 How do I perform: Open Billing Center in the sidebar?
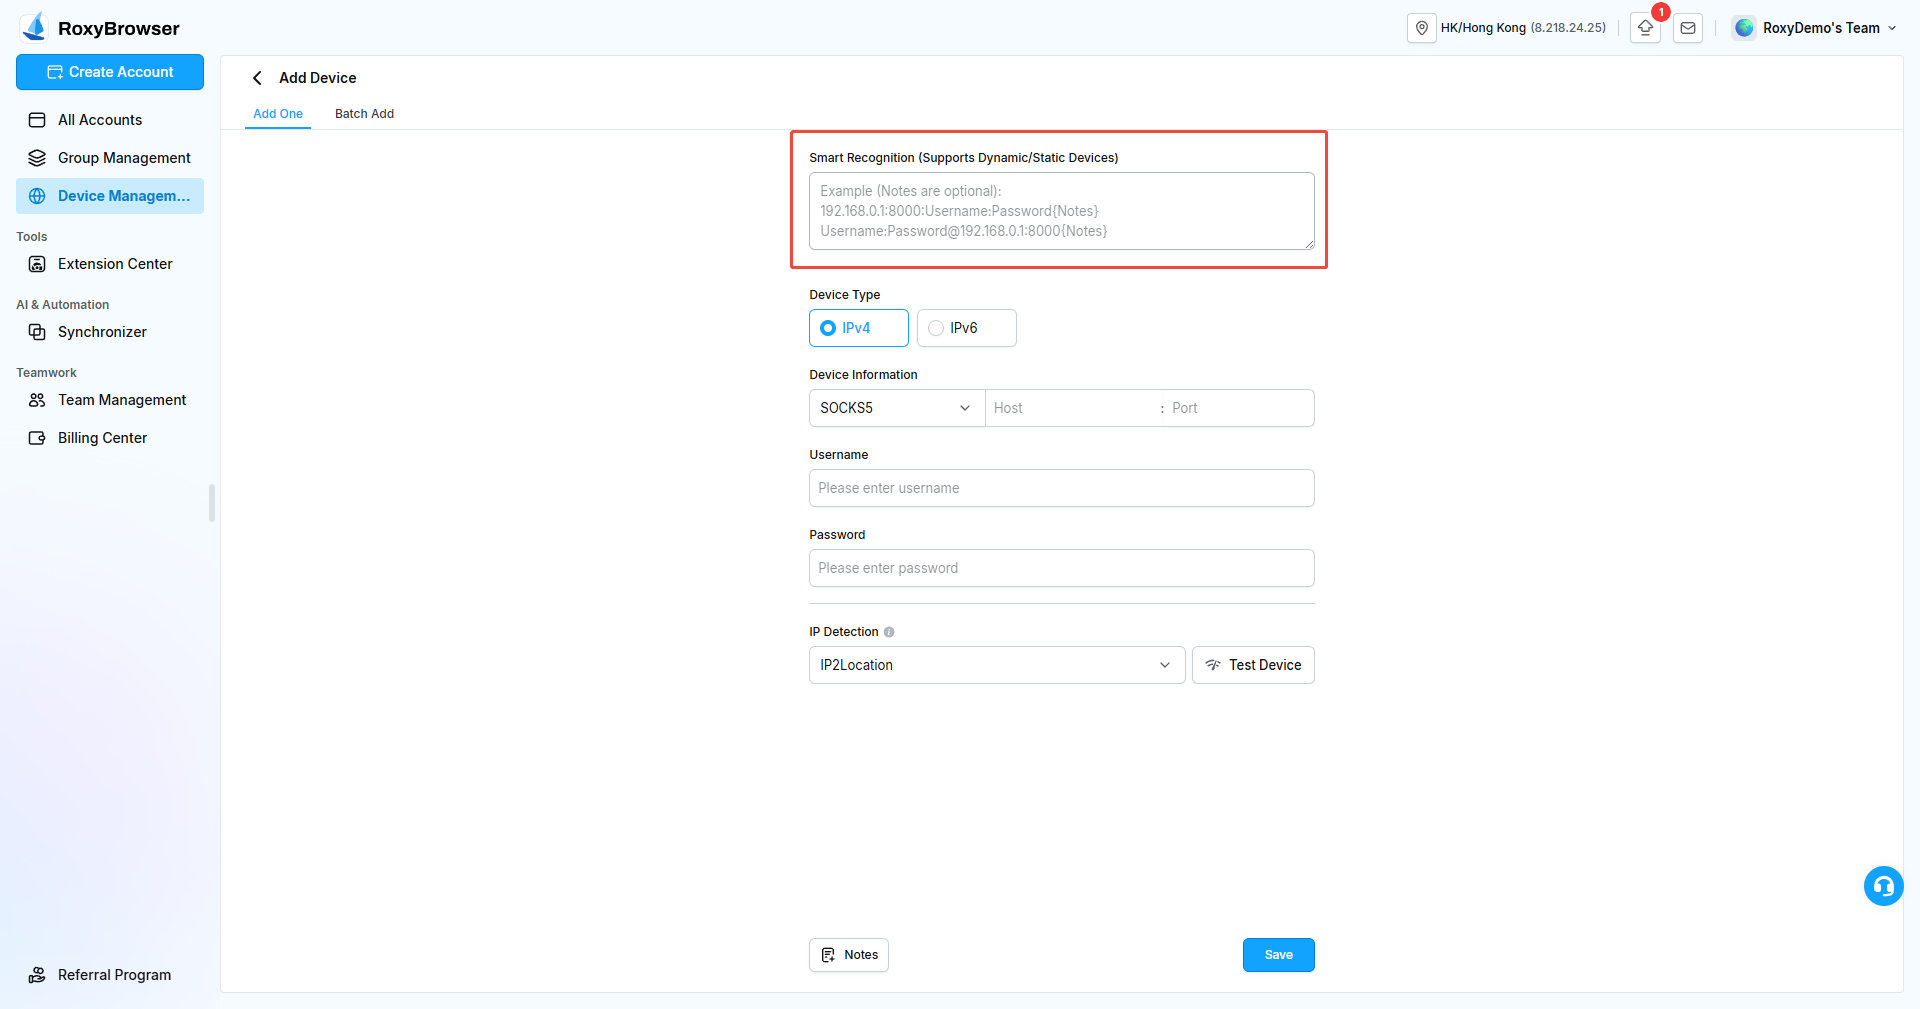coord(110,438)
